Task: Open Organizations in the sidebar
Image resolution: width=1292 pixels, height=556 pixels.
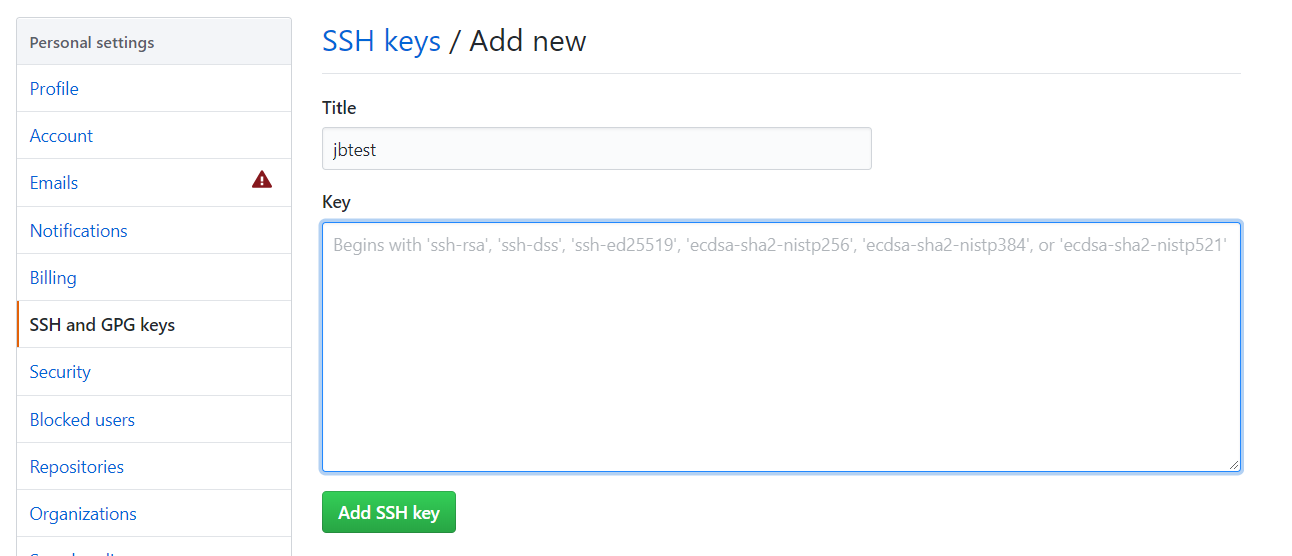Action: [x=83, y=514]
